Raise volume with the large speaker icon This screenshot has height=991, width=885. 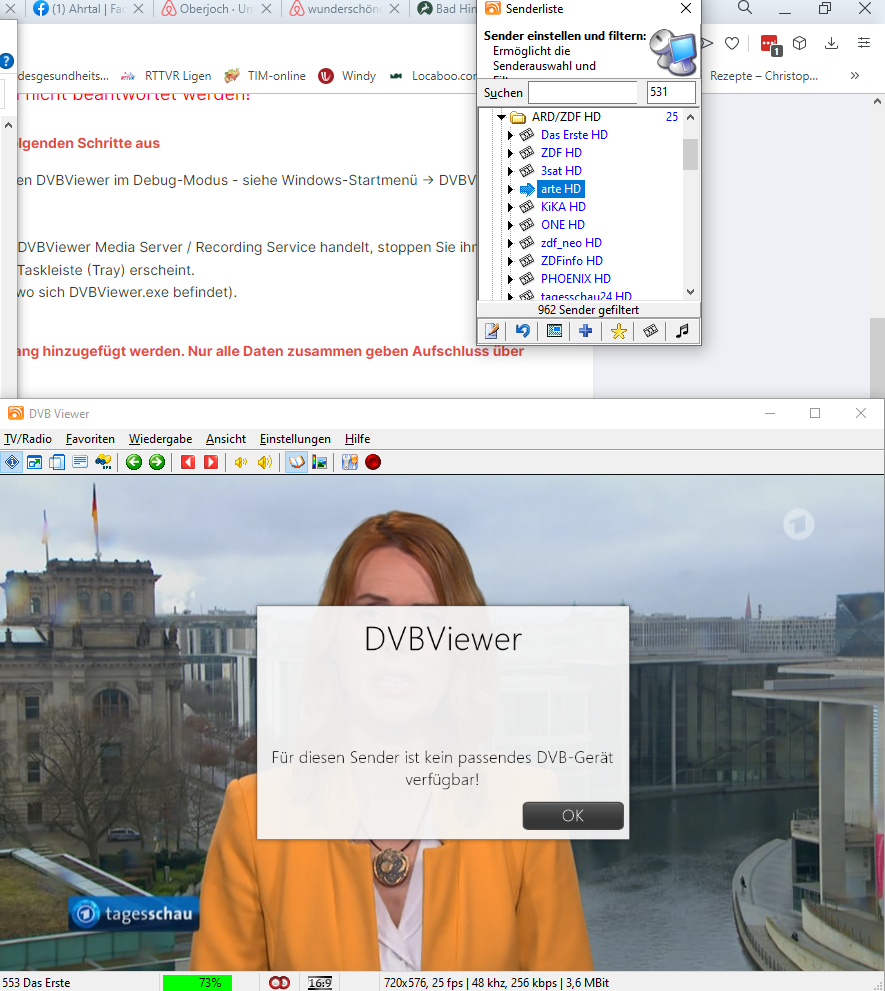[265, 463]
